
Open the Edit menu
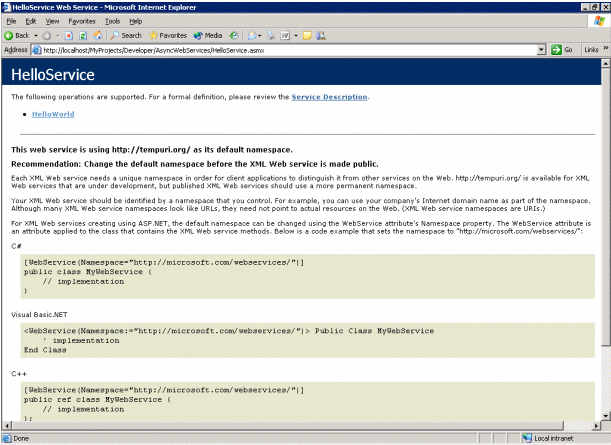coord(31,21)
